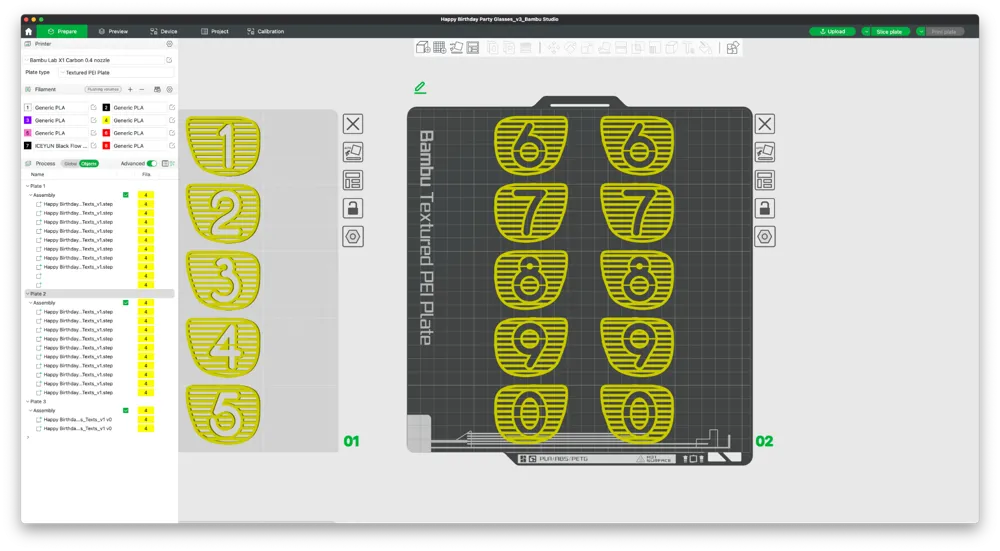Screen dimensions: 1000x551
Task: Open the Calibration tab
Action: click(266, 31)
